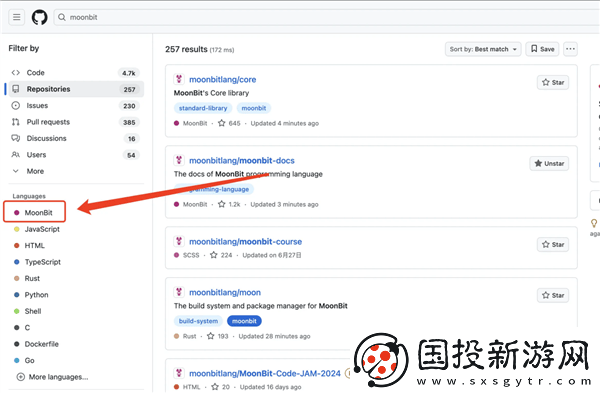This screenshot has height=393, width=600.
Task: Click the Discussions filter icon
Action: pyautogui.click(x=16, y=138)
